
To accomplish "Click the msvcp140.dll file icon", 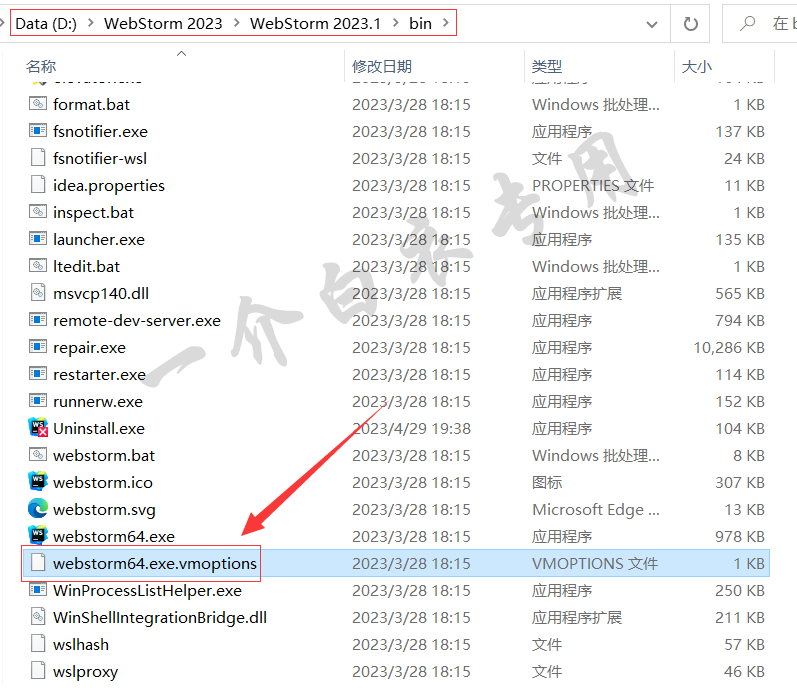I will pos(38,293).
